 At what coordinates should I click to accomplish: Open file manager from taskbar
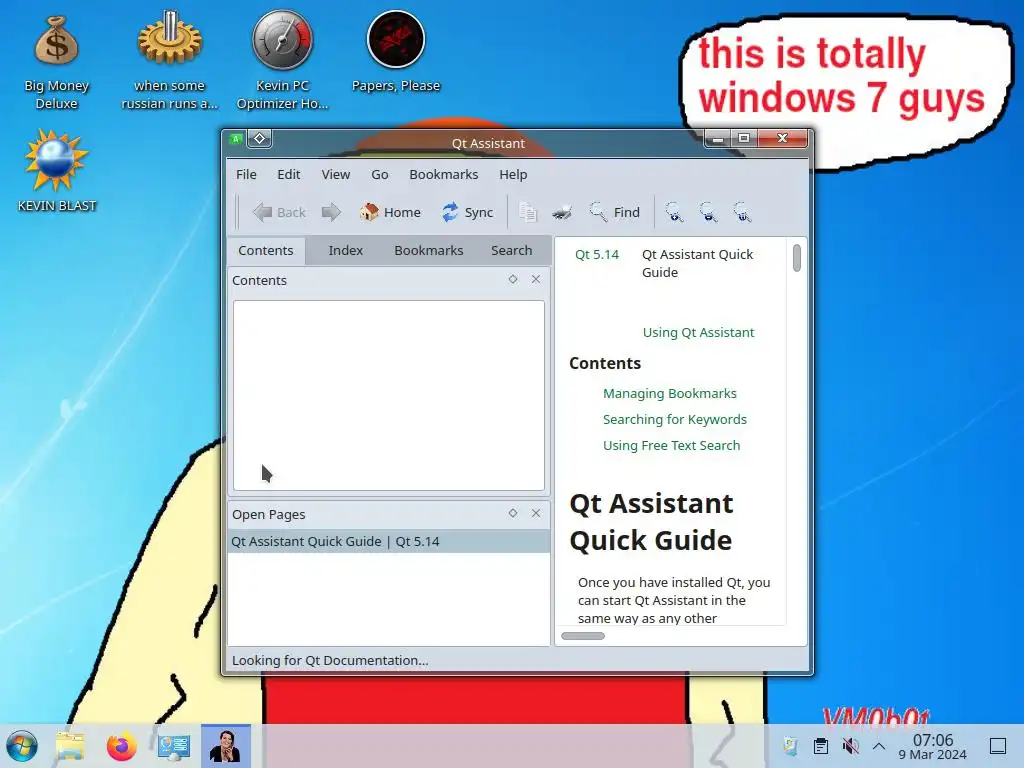tap(70, 746)
